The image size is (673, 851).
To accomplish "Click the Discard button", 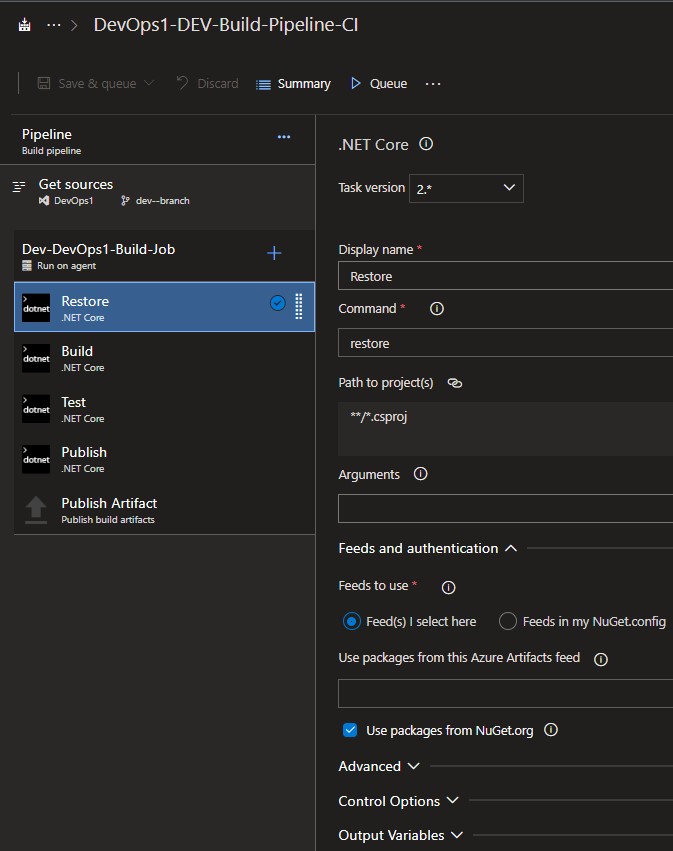I will pos(207,83).
